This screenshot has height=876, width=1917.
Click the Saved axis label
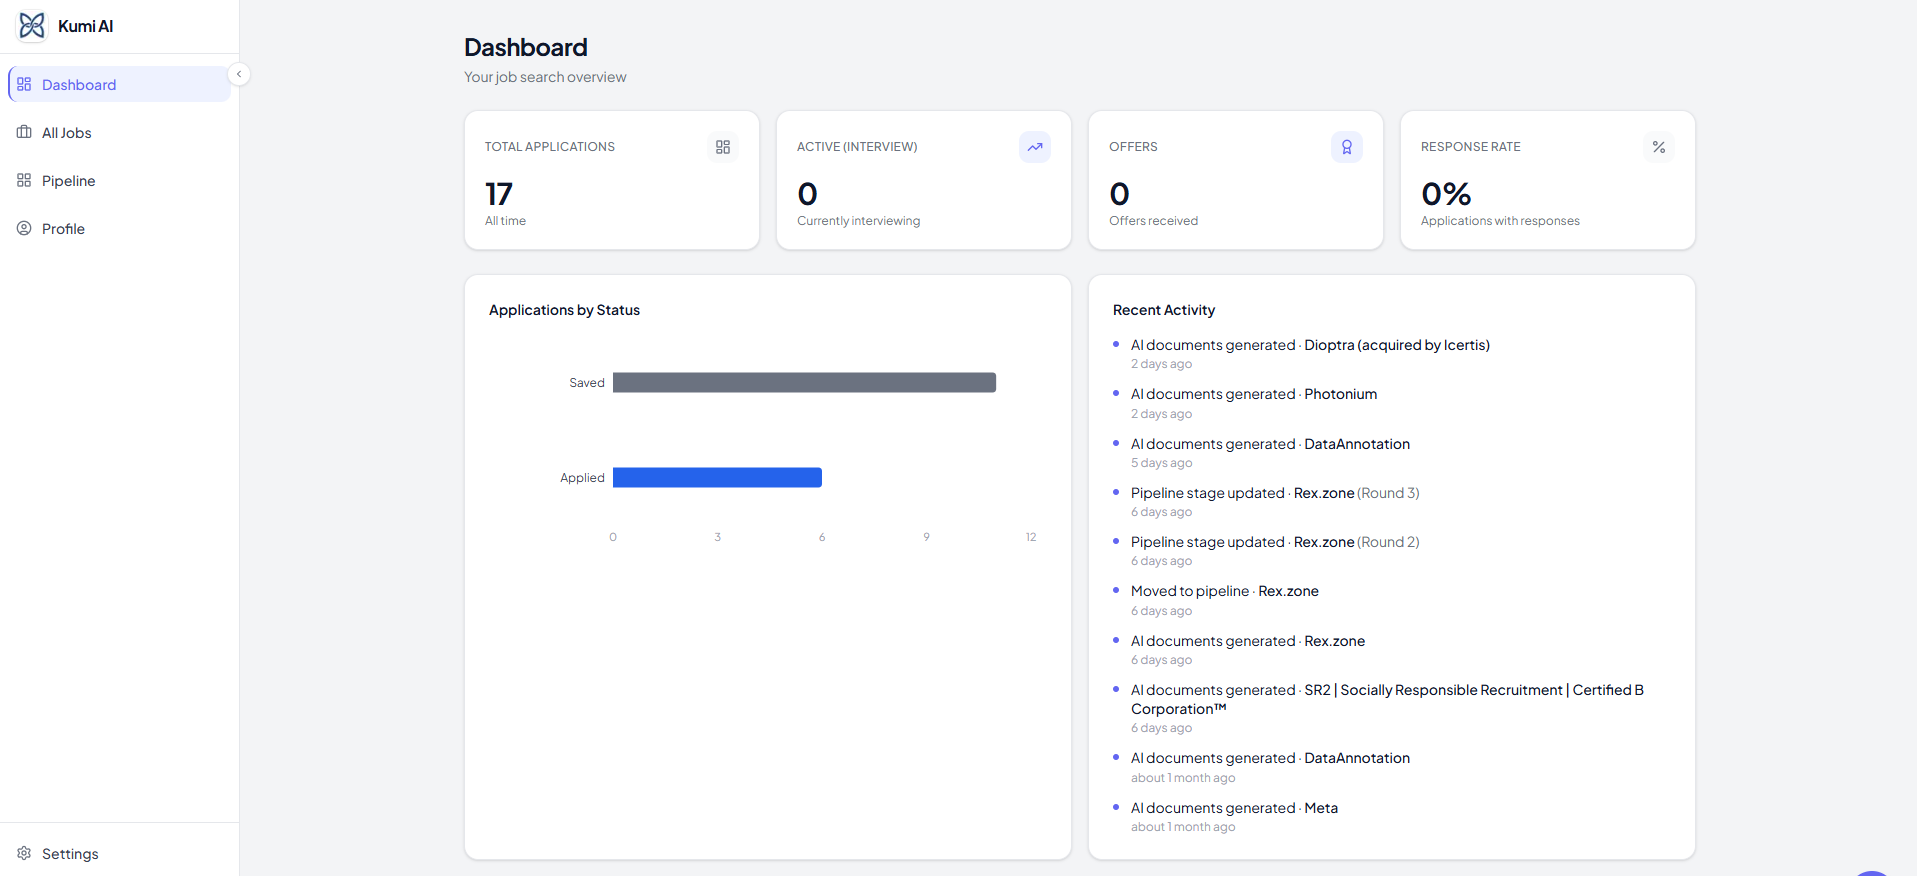point(587,382)
